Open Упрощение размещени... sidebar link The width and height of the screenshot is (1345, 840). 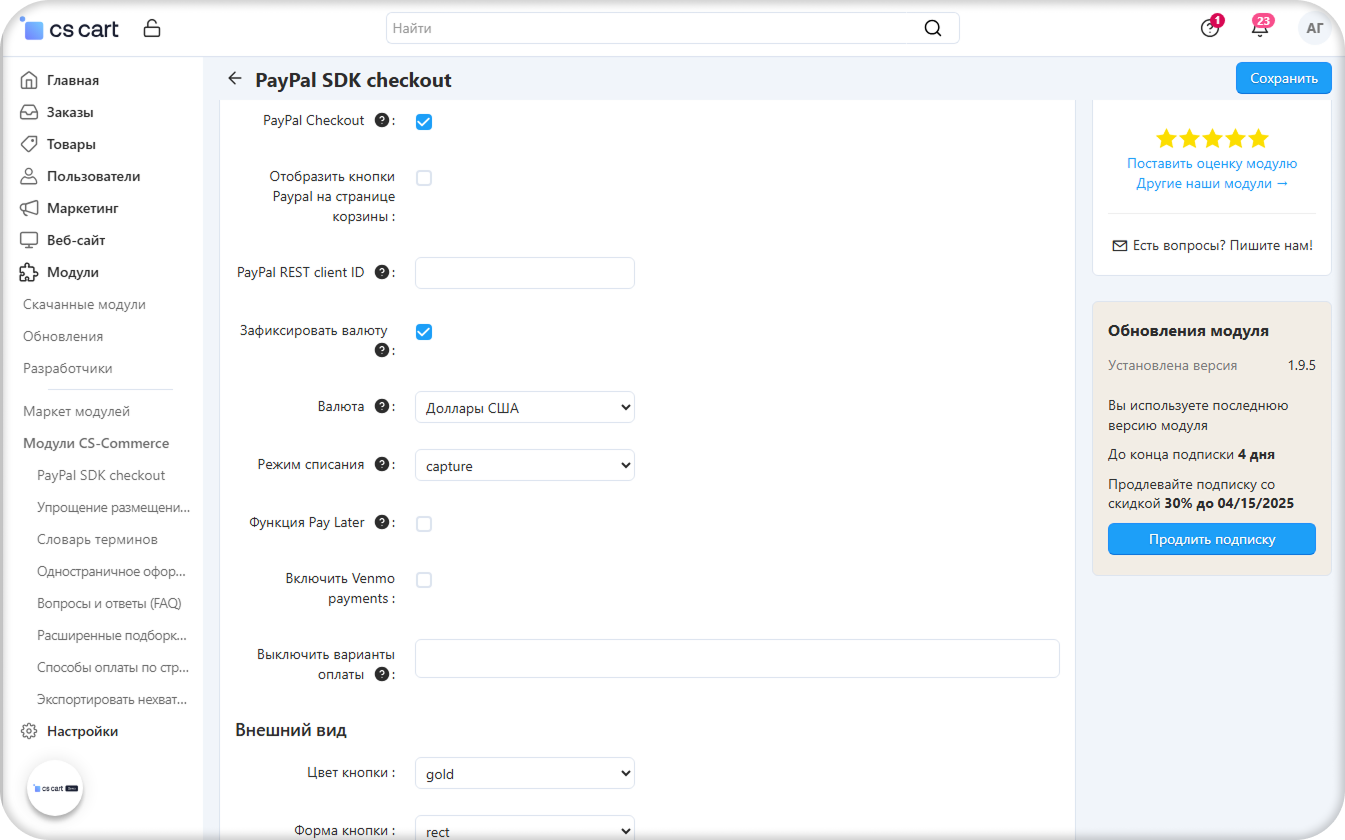click(113, 507)
